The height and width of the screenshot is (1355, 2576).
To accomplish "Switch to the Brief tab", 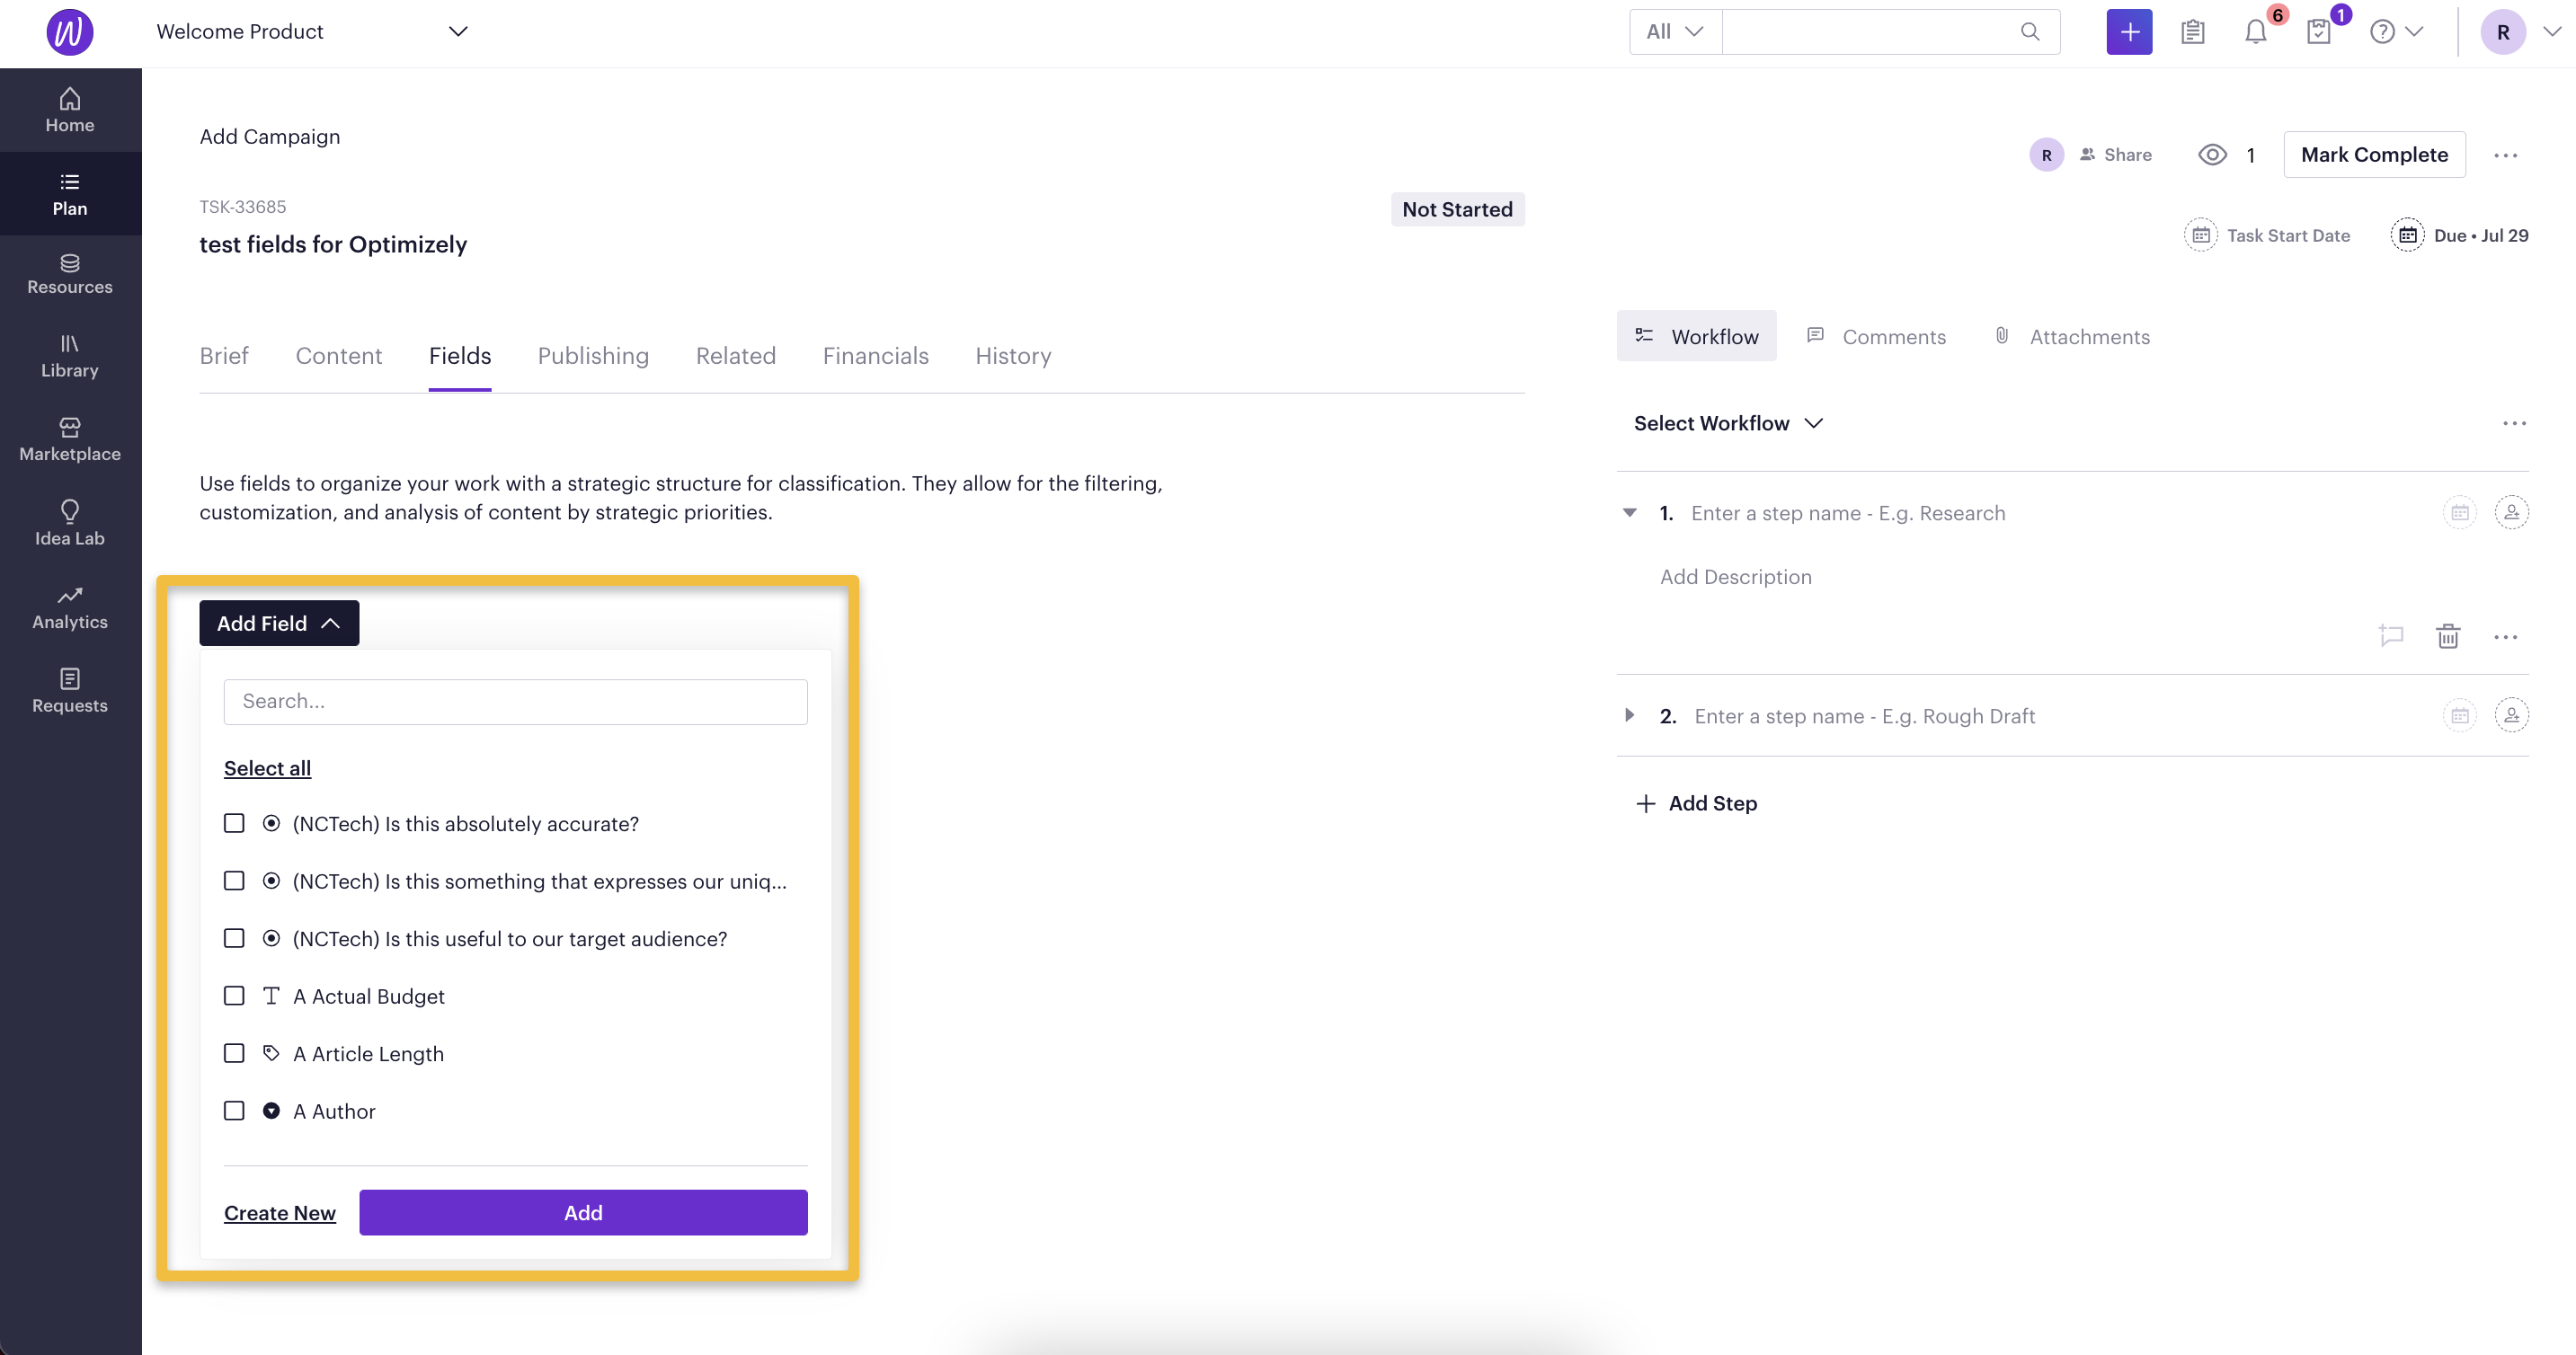I will (224, 356).
